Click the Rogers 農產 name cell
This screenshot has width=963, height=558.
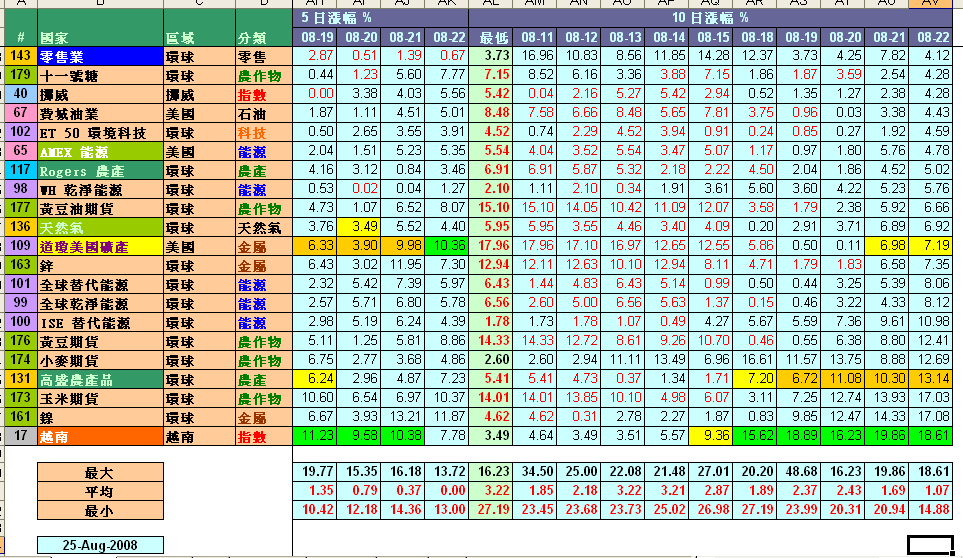point(100,170)
